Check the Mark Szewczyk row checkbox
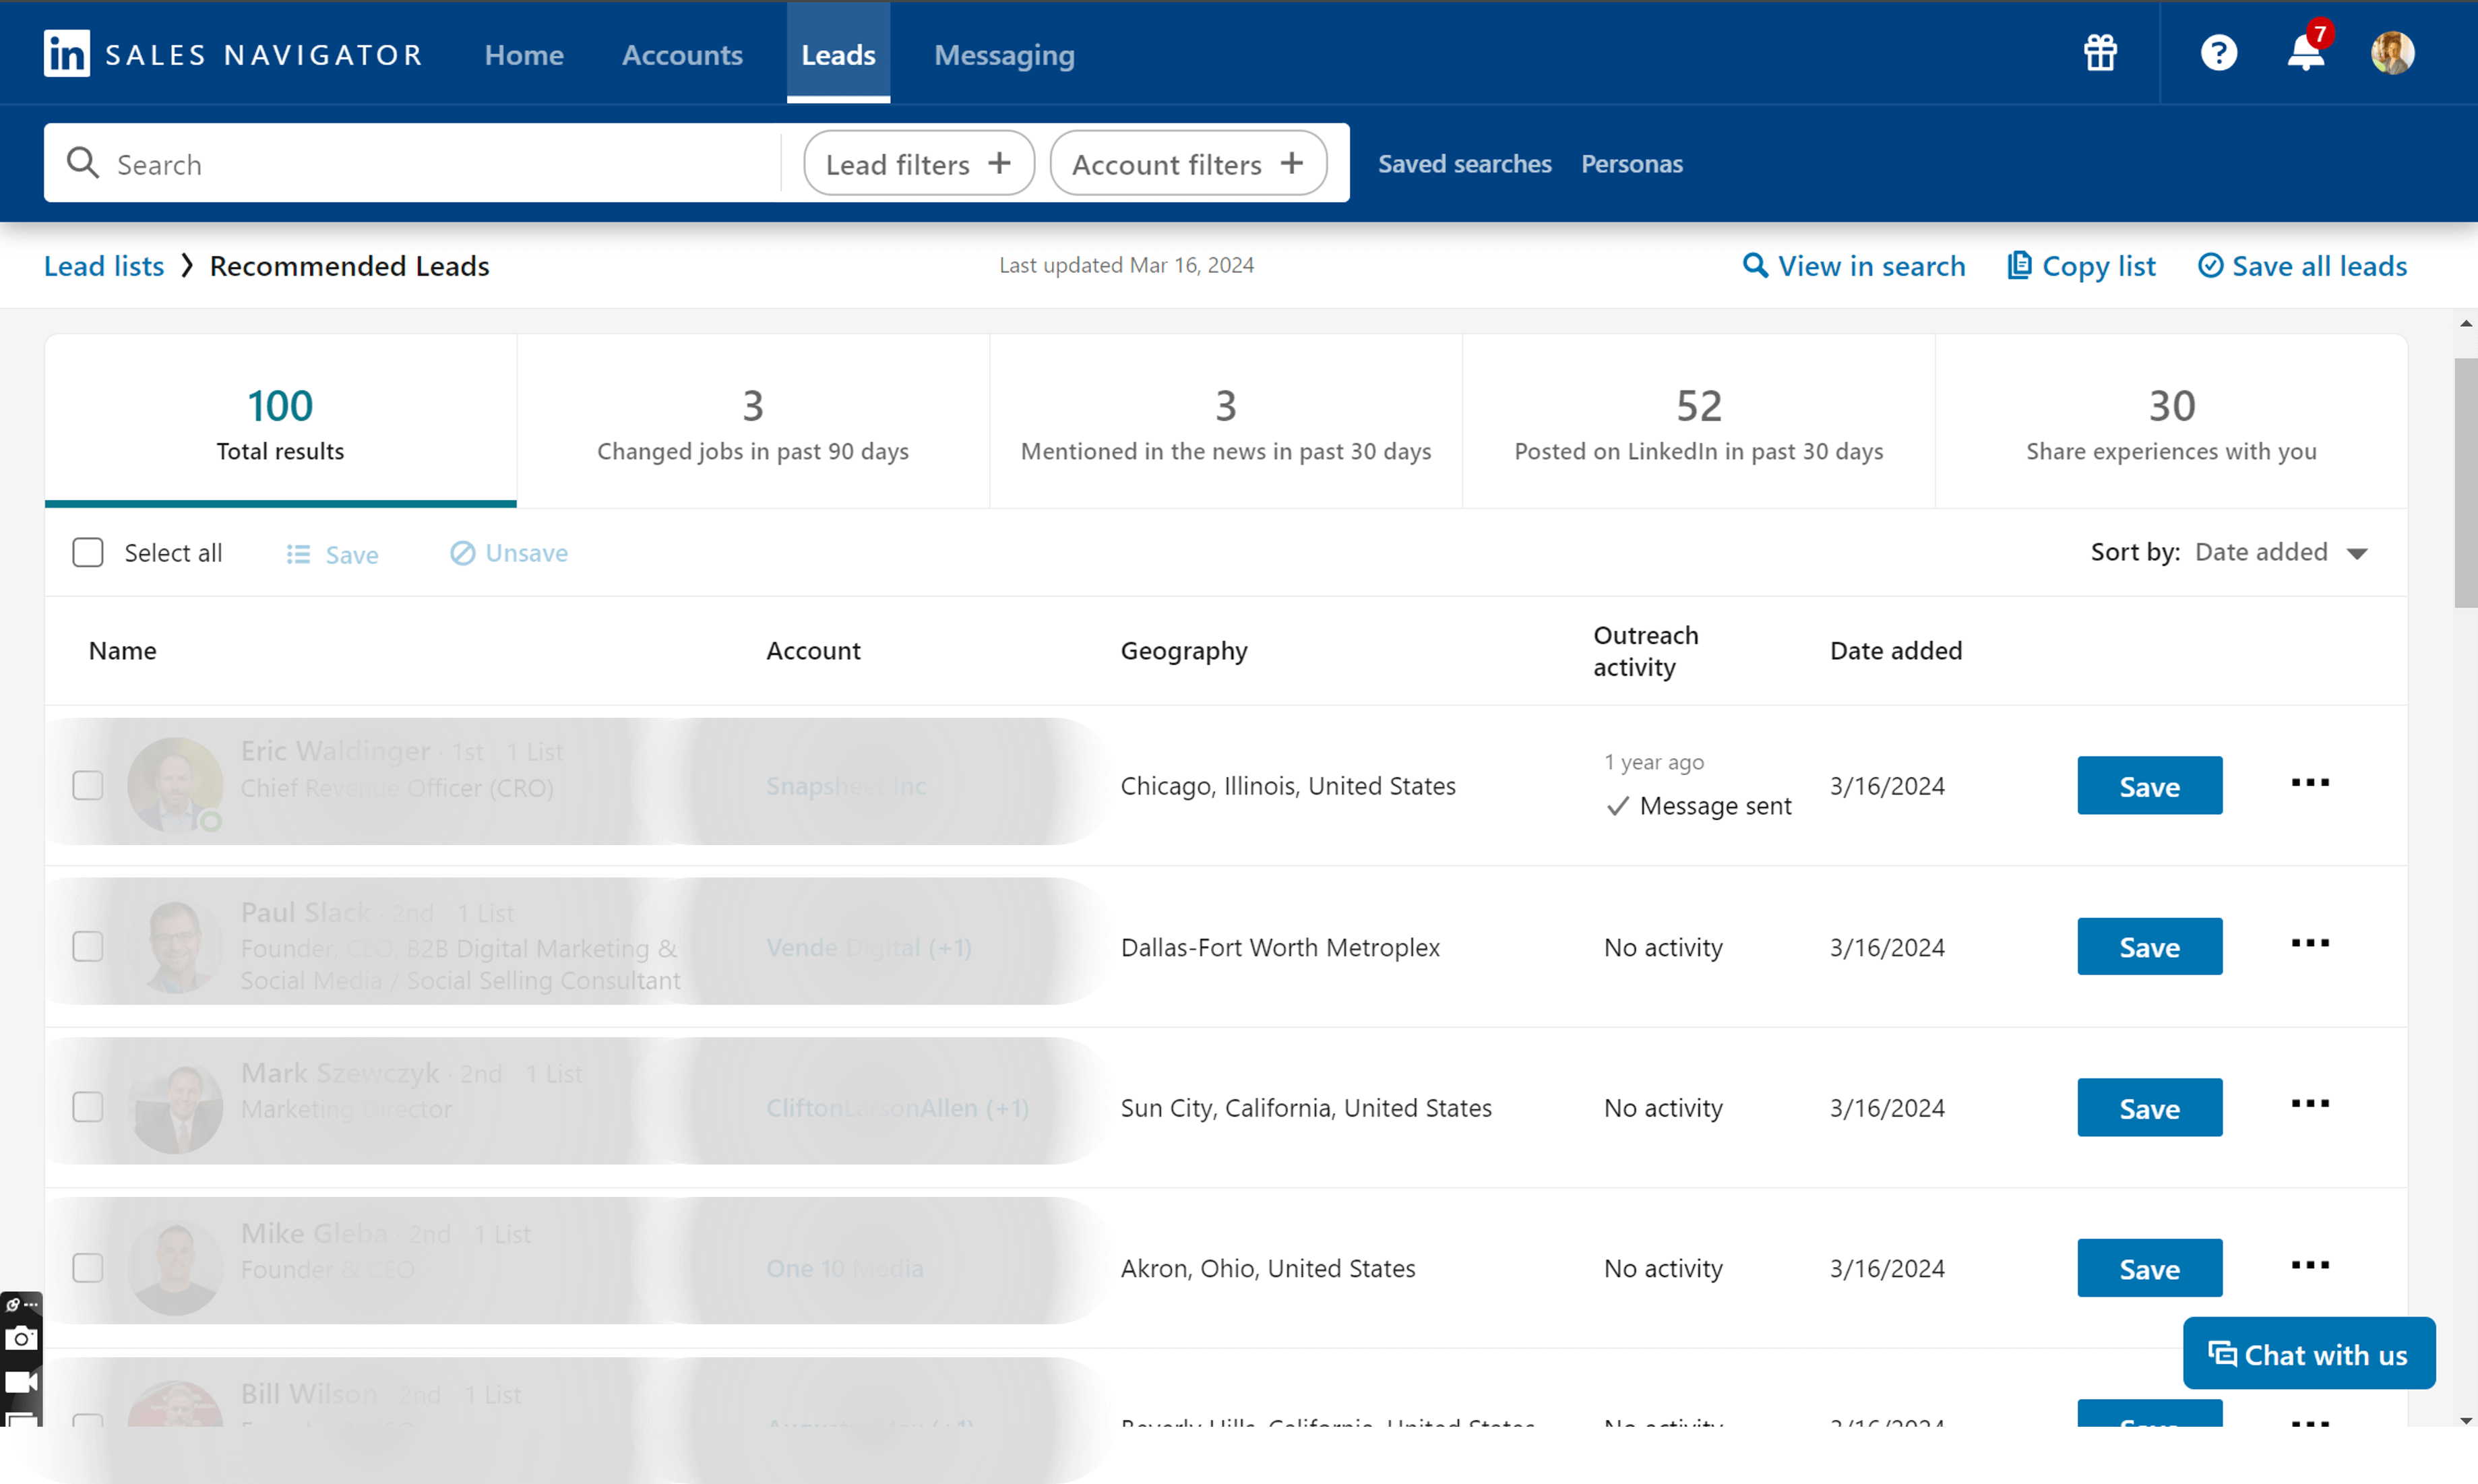Viewport: 2478px width, 1484px height. 88,1107
